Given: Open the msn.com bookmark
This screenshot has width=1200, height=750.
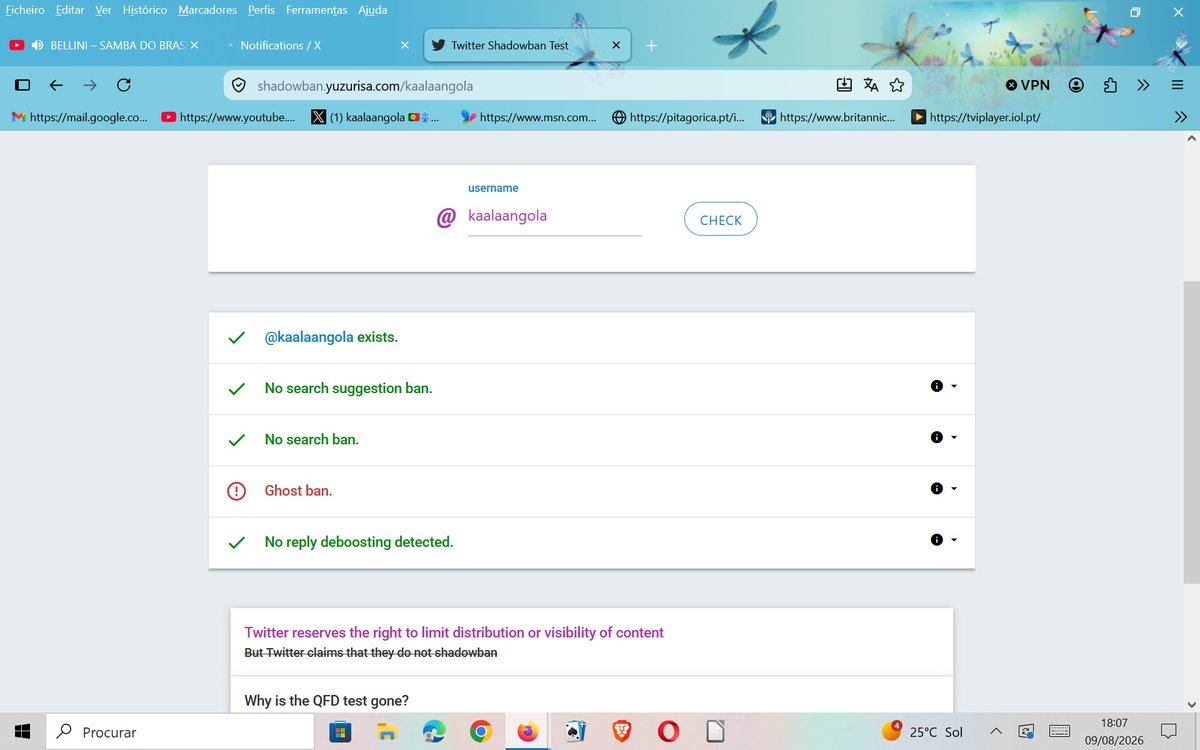Looking at the screenshot, I should tap(529, 117).
